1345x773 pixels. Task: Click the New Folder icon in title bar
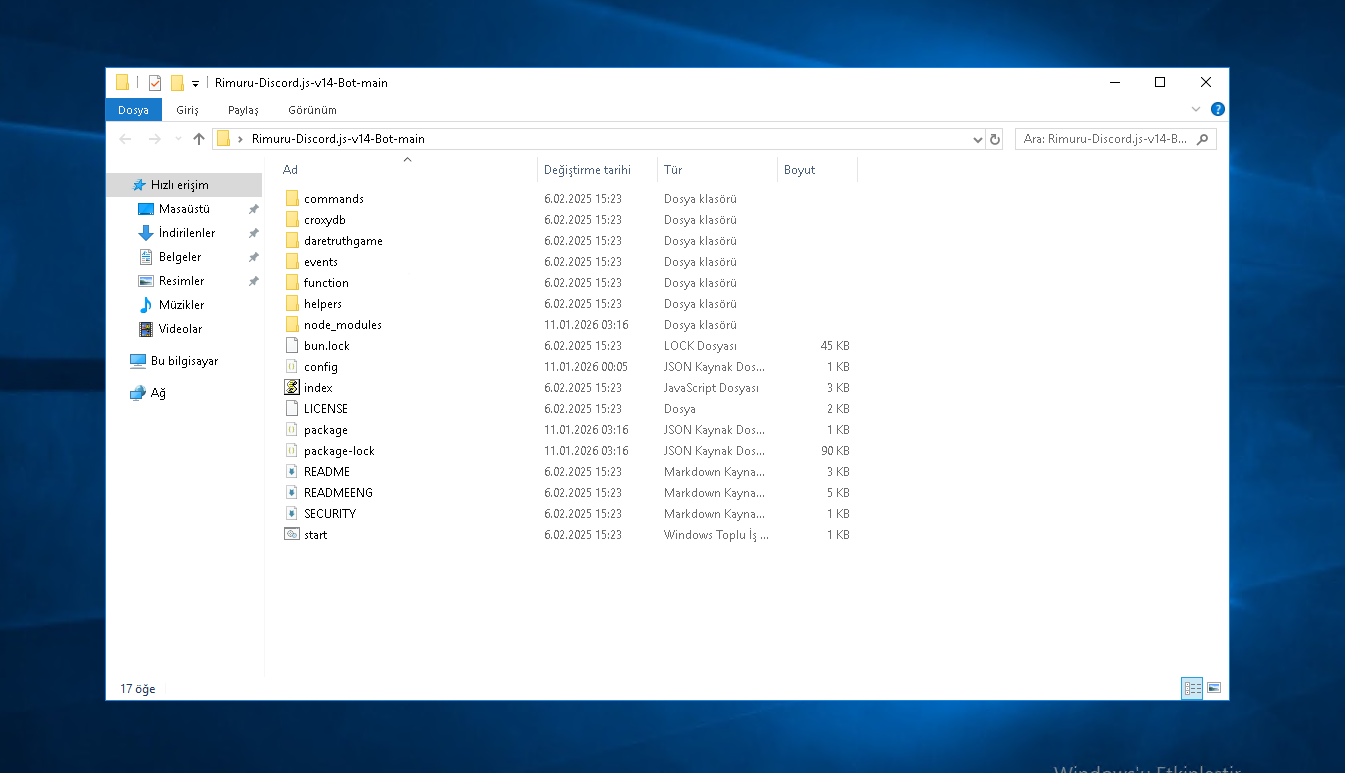coord(177,83)
